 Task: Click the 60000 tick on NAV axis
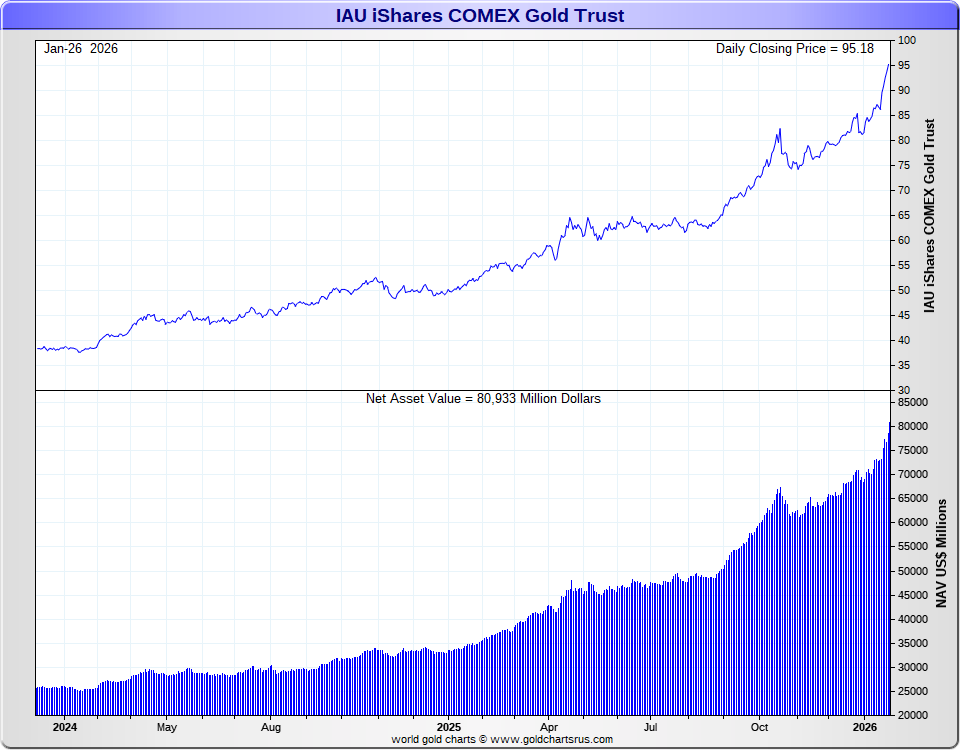coord(913,523)
